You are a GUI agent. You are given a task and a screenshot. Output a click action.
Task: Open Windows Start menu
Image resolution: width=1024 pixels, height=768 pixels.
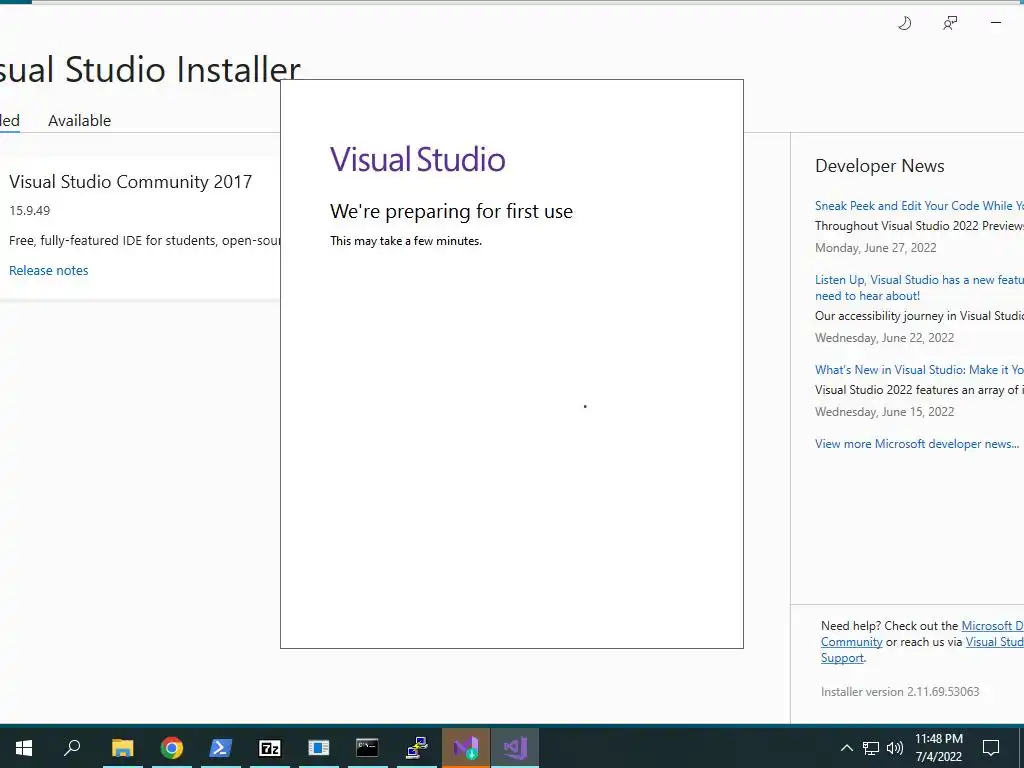click(24, 748)
